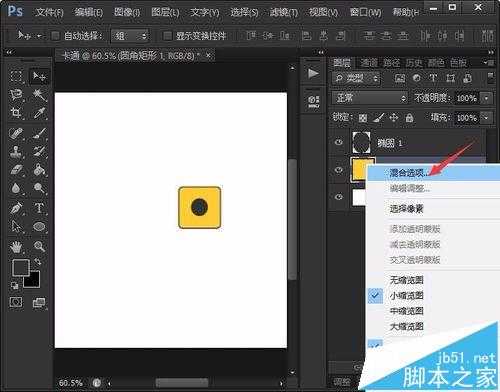
Task: Hide the 椭圆 1 layer
Action: 339,143
